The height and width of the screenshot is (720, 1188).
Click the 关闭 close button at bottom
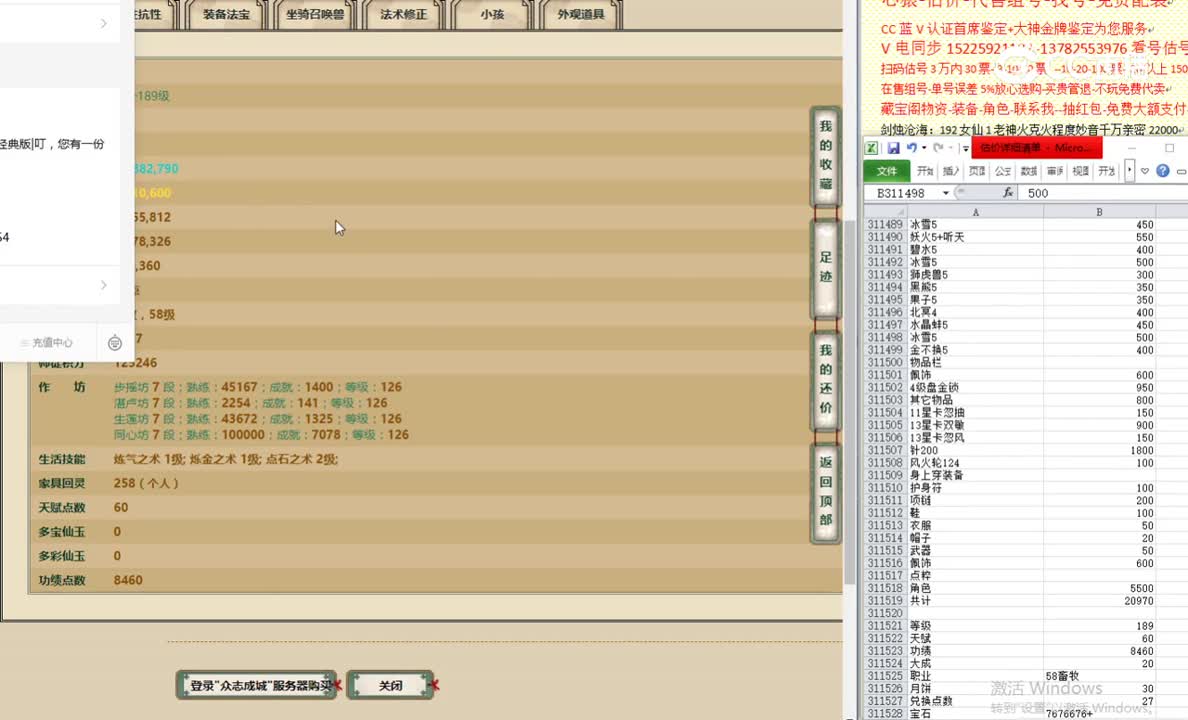390,685
